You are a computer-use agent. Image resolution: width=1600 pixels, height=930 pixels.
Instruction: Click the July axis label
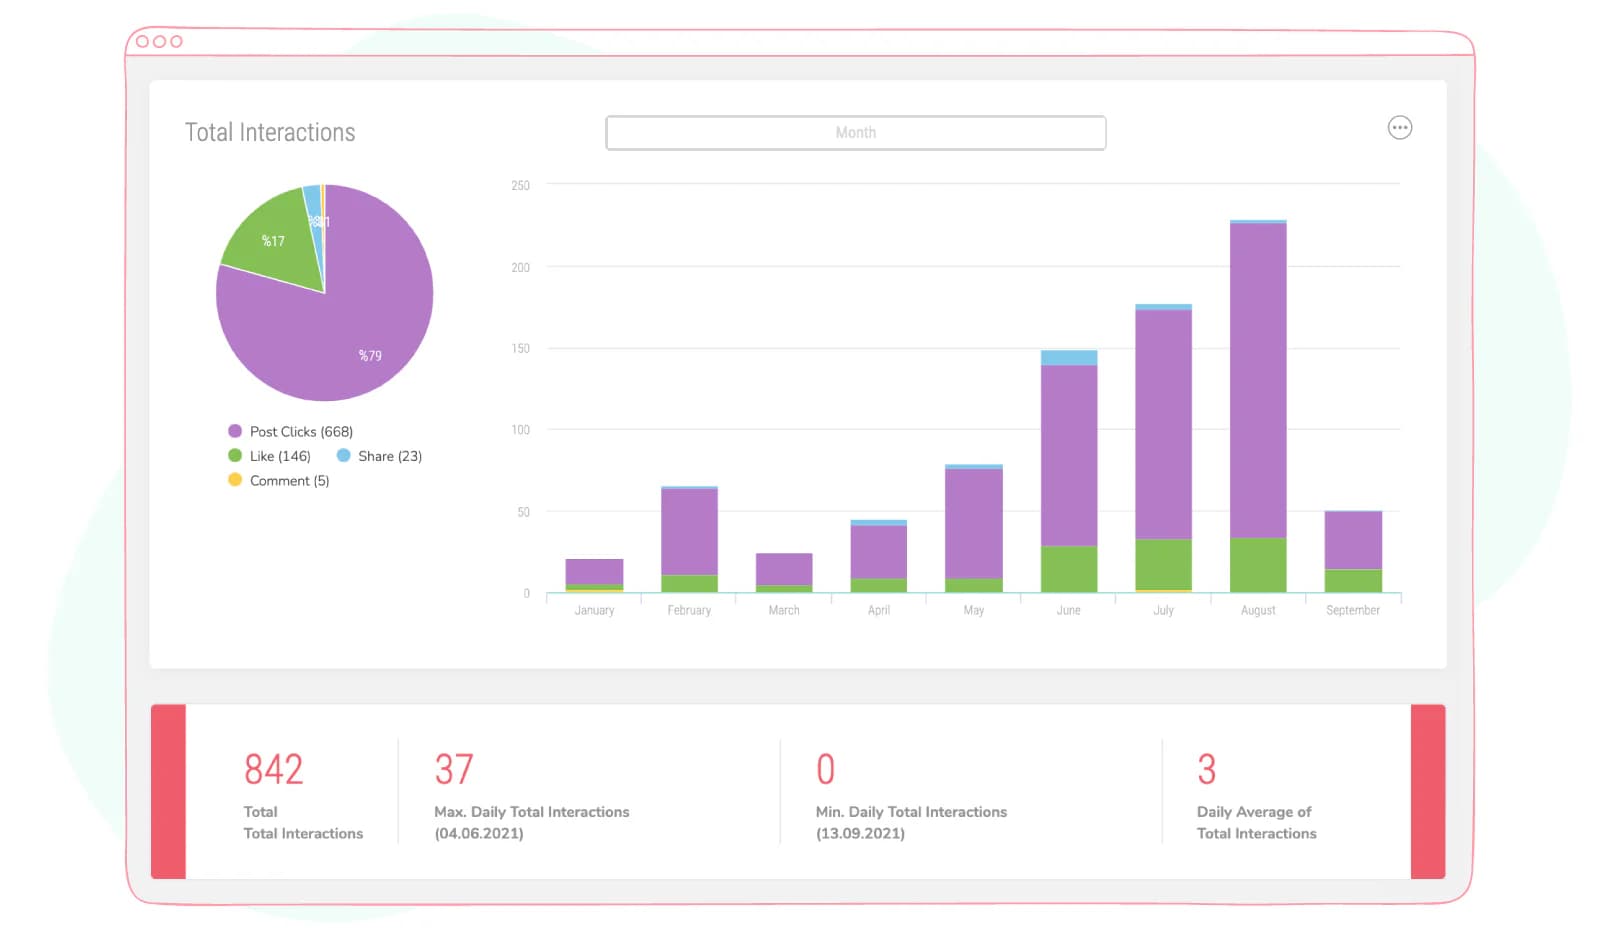point(1163,610)
